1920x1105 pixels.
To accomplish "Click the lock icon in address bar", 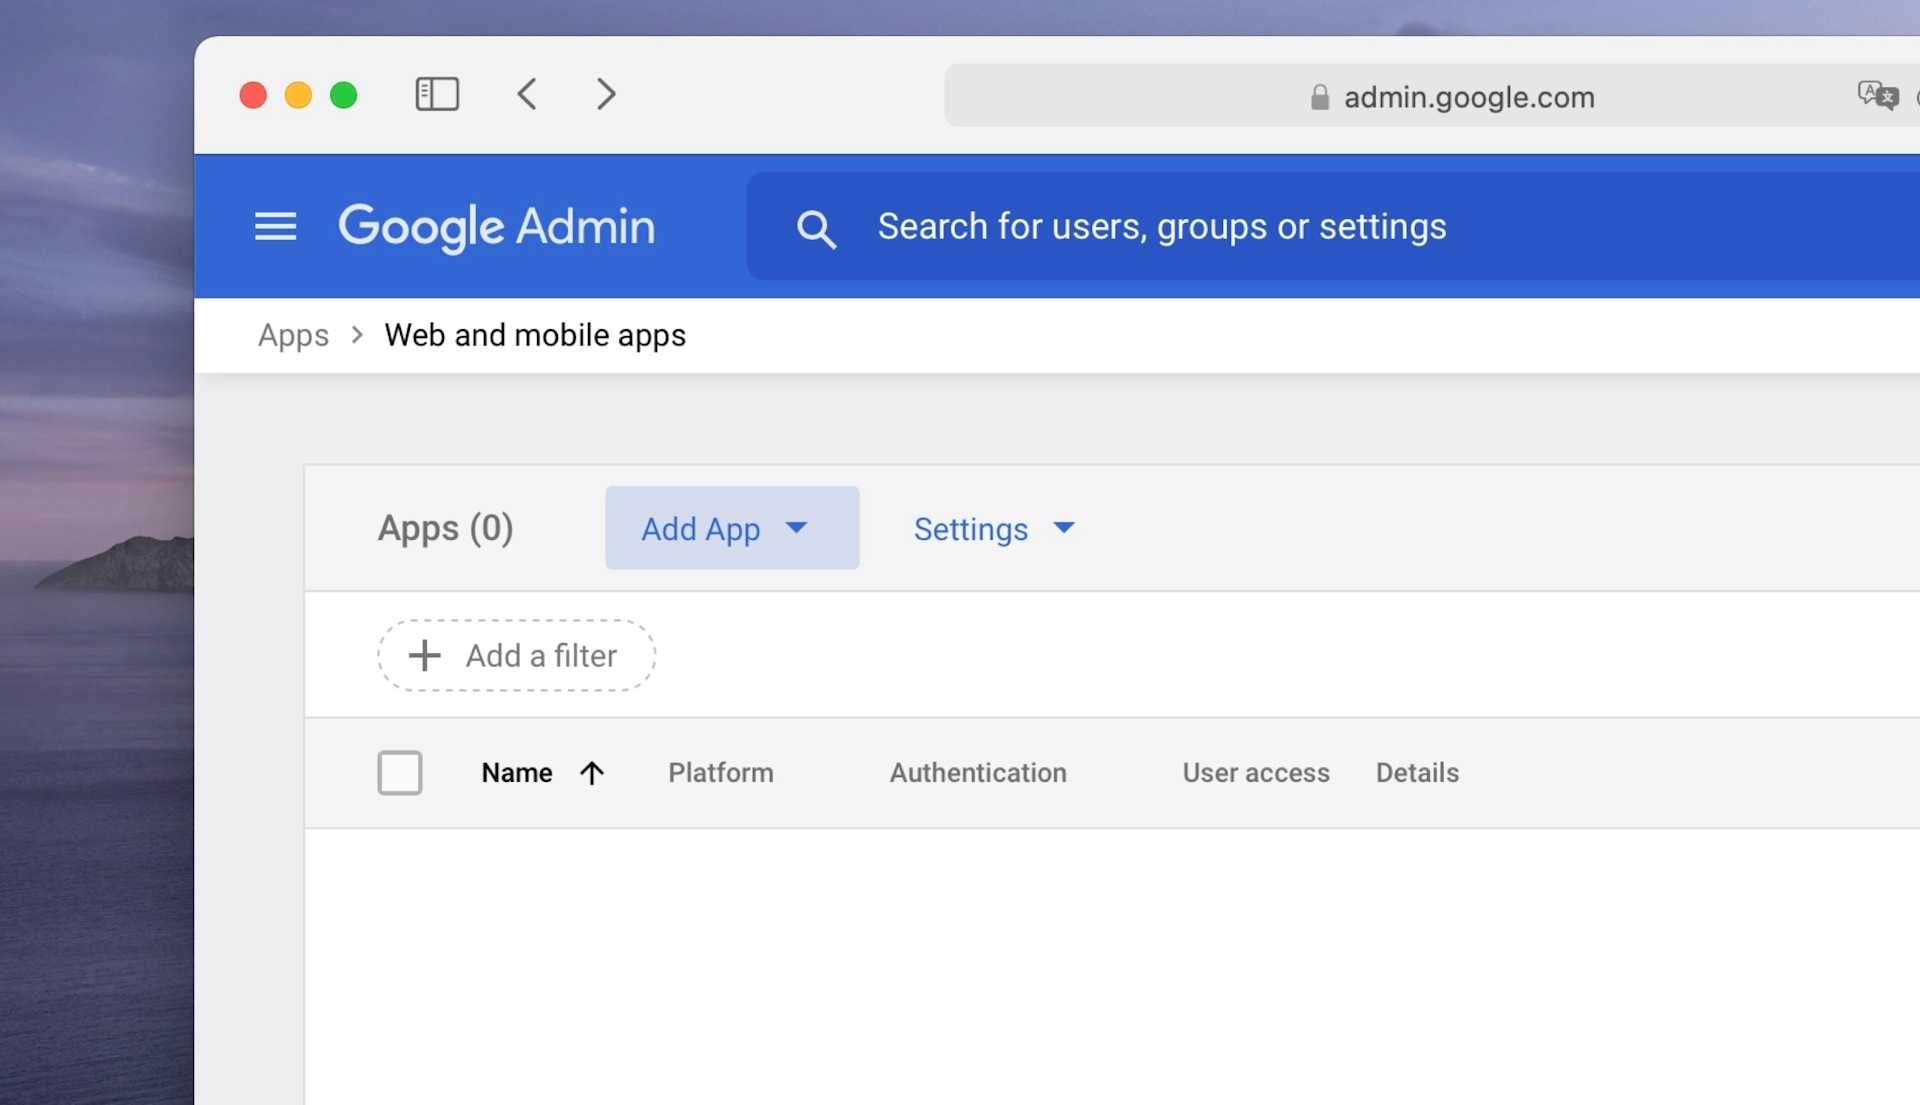I will coord(1319,97).
